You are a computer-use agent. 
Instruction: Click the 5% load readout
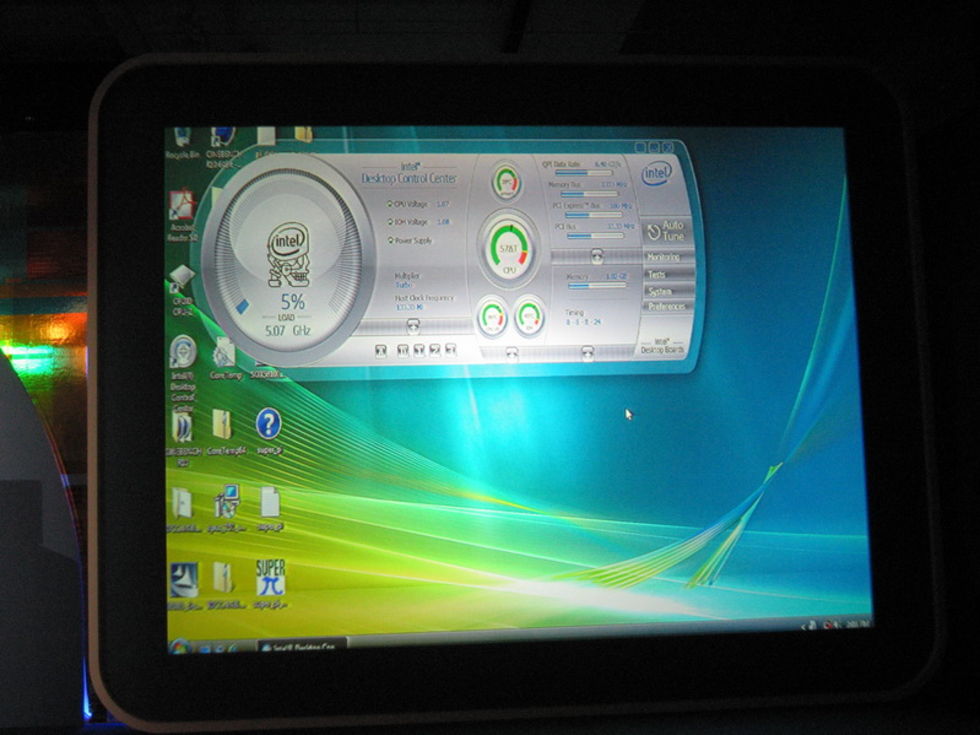click(292, 302)
